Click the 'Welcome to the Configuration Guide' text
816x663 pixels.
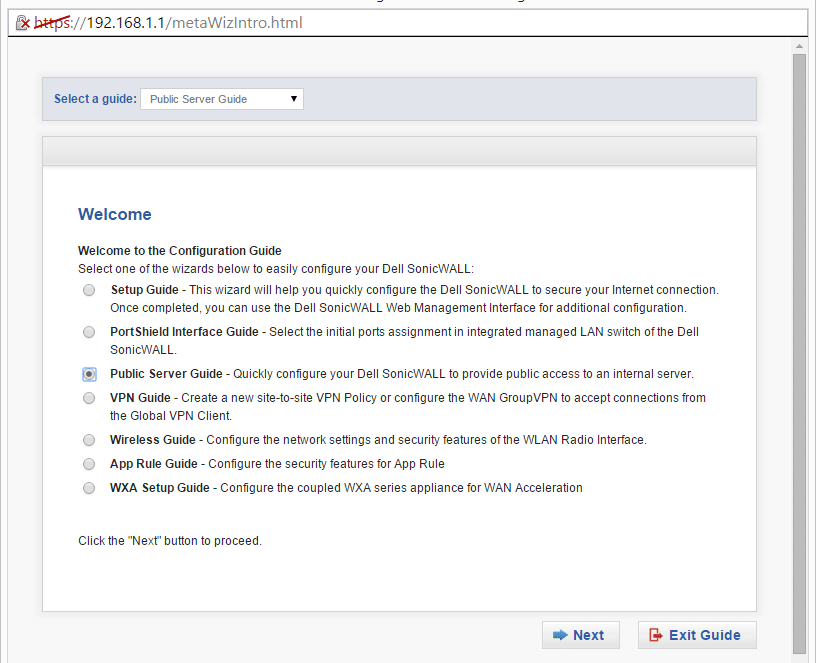tap(180, 251)
